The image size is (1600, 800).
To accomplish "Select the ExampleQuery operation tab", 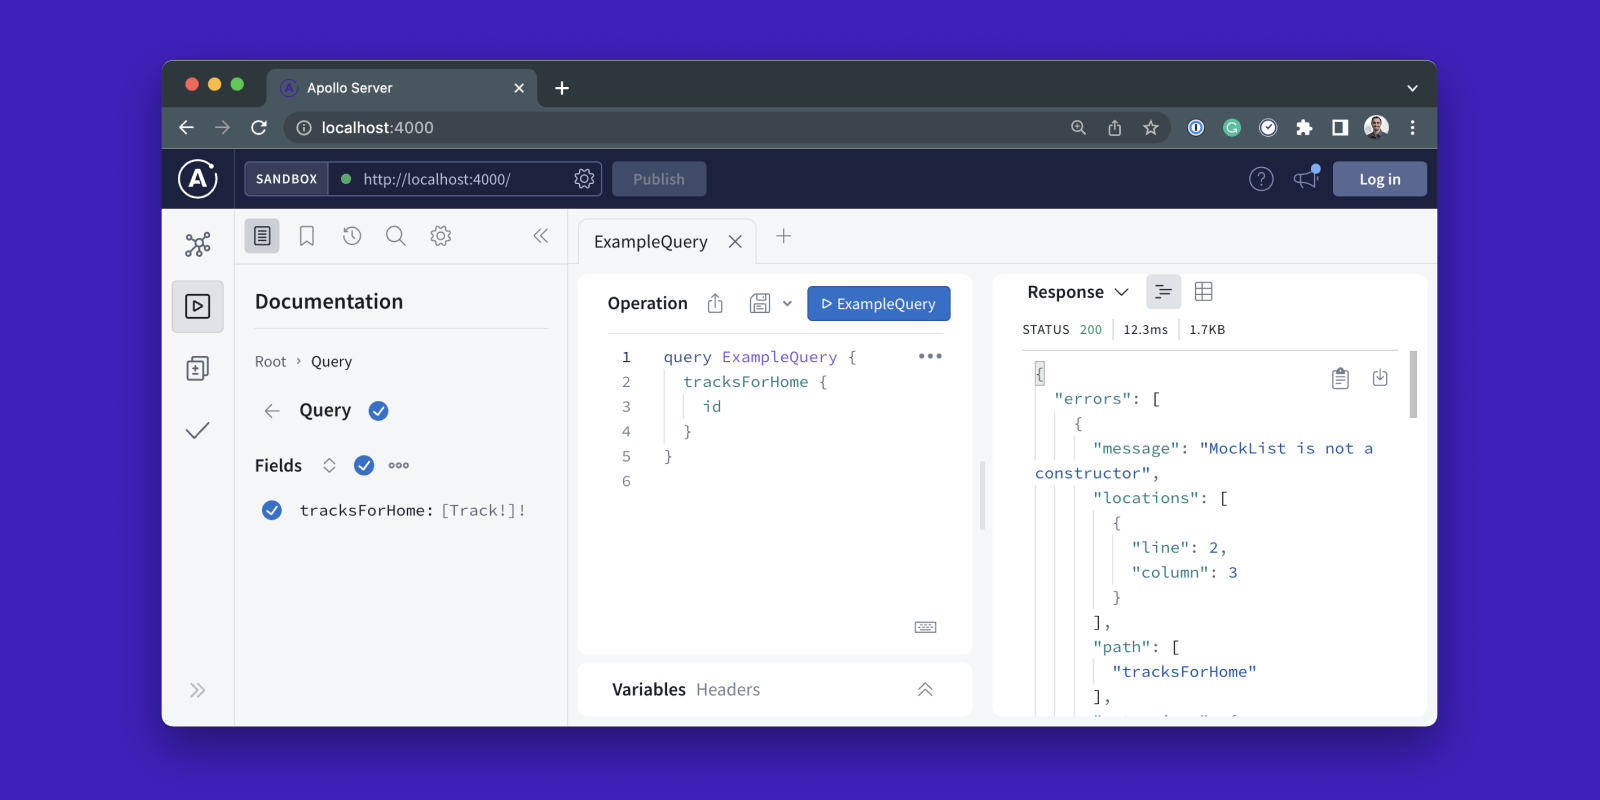I will (x=651, y=242).
